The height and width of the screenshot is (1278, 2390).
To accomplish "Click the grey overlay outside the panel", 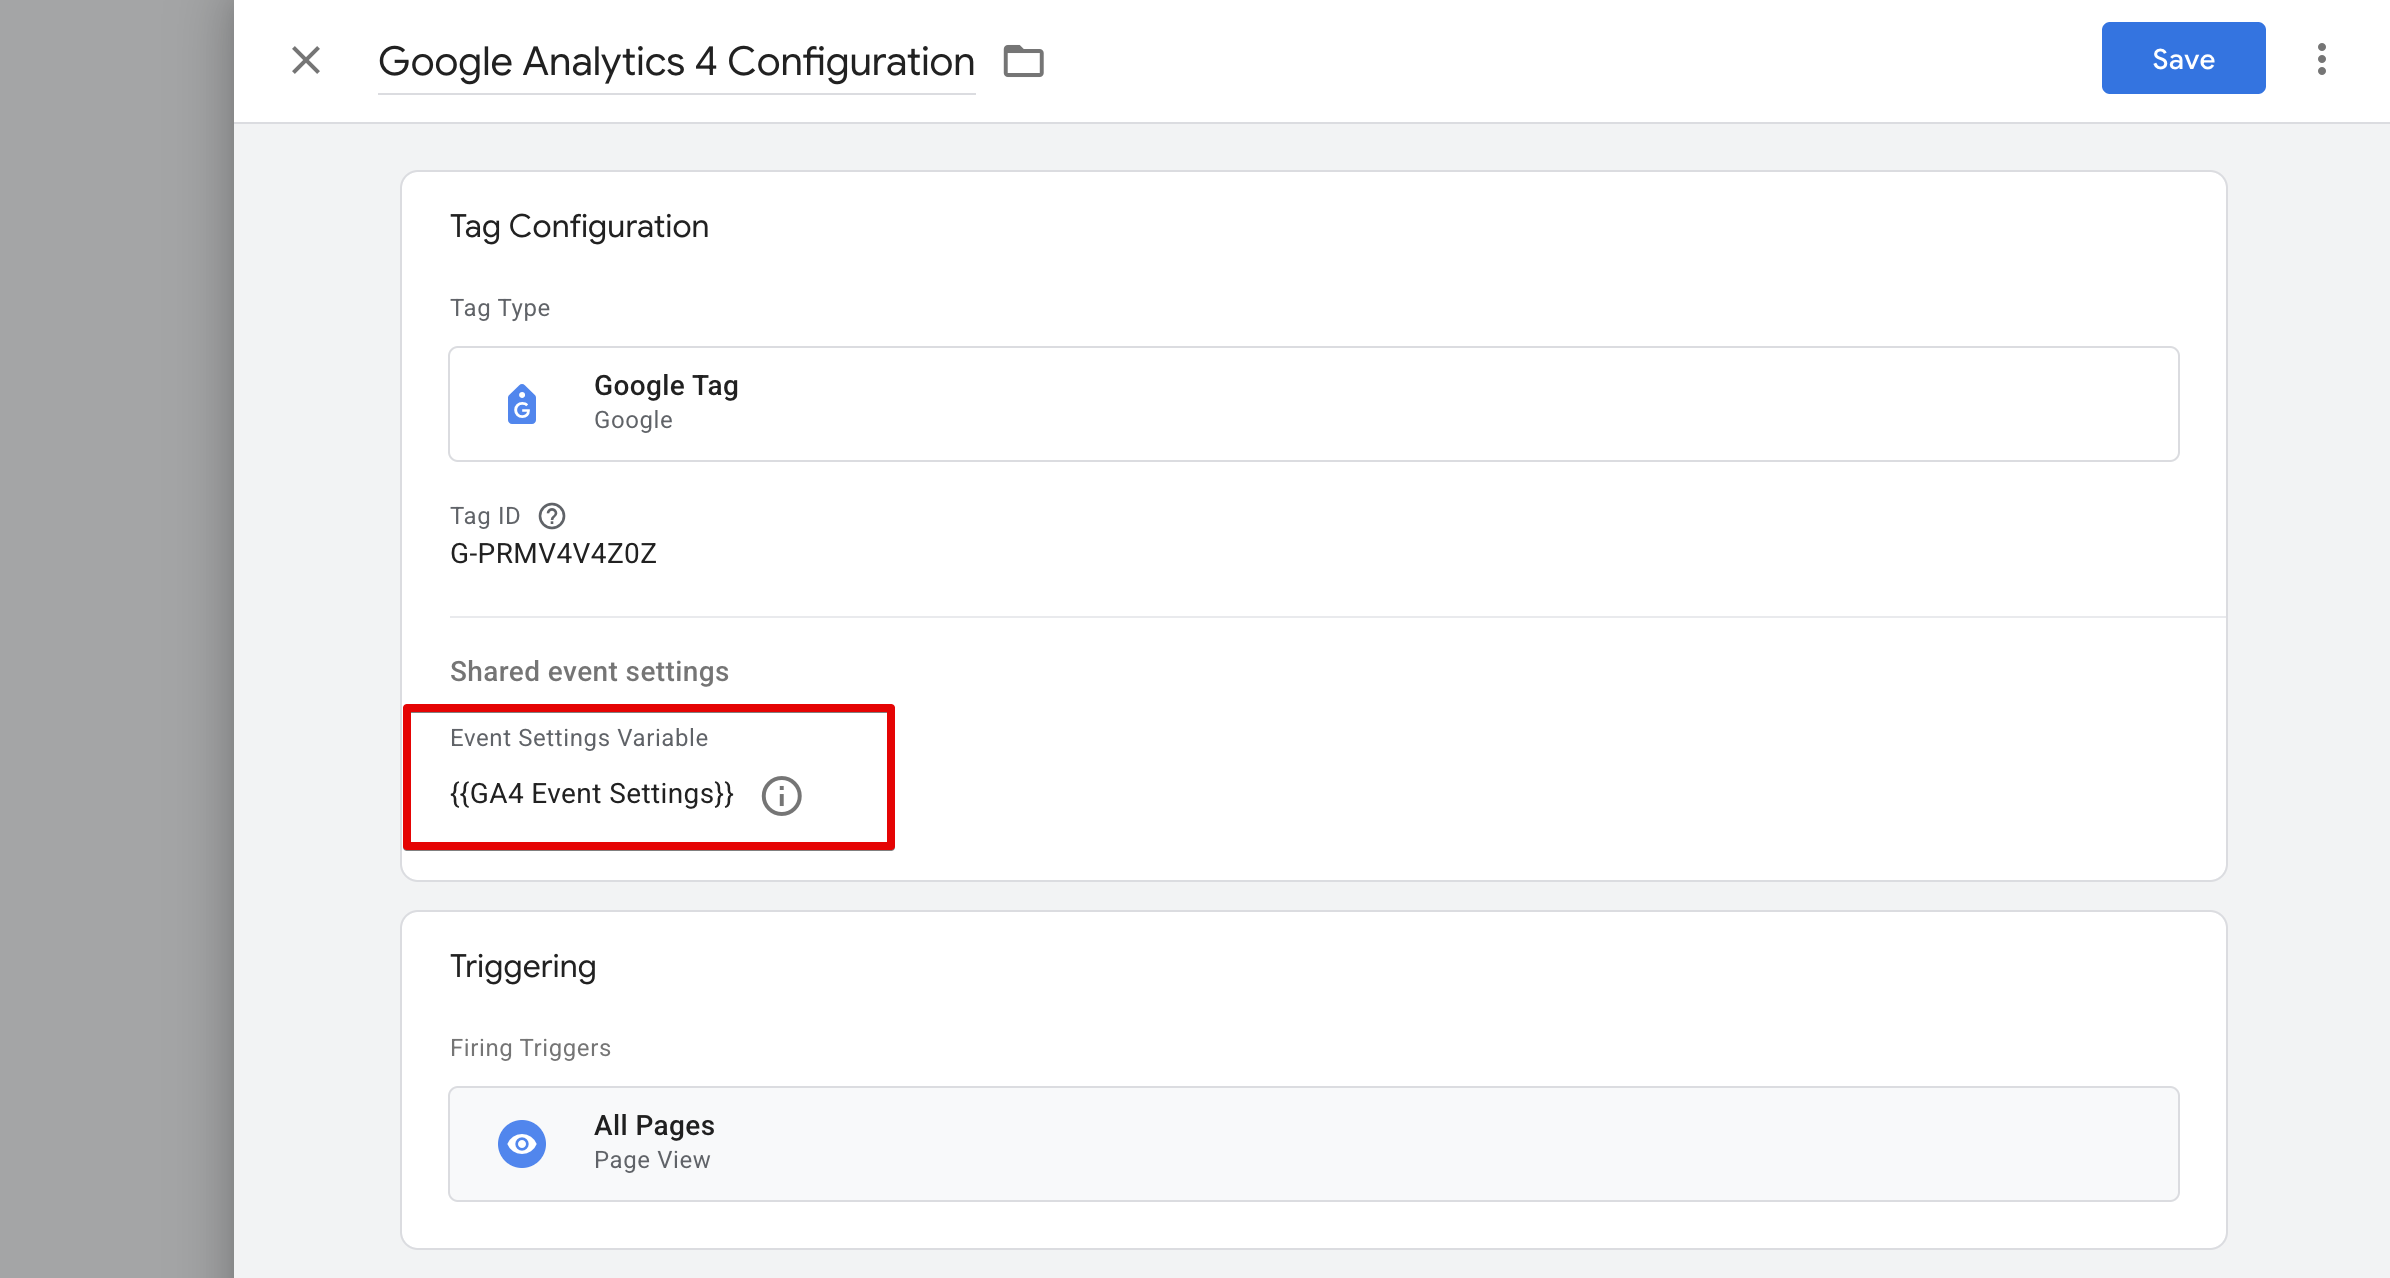I will click(115, 640).
